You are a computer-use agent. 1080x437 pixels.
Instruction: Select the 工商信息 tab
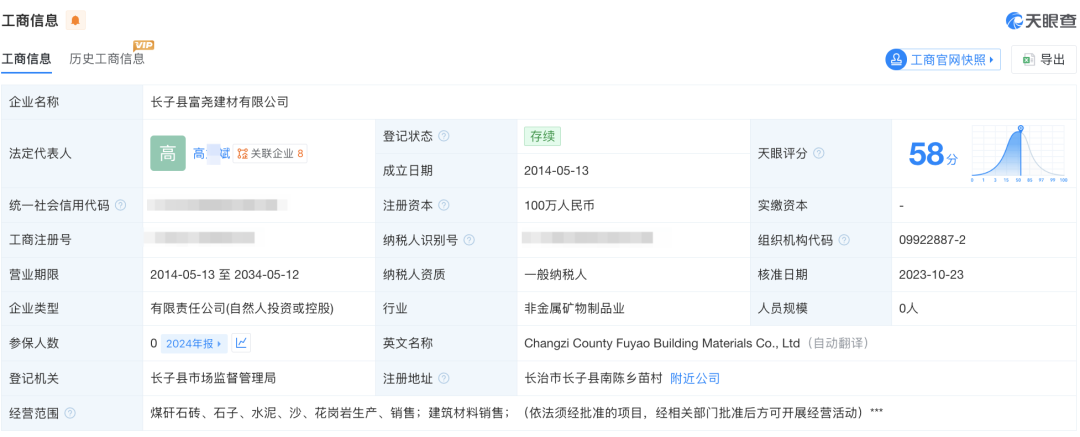[x=26, y=59]
